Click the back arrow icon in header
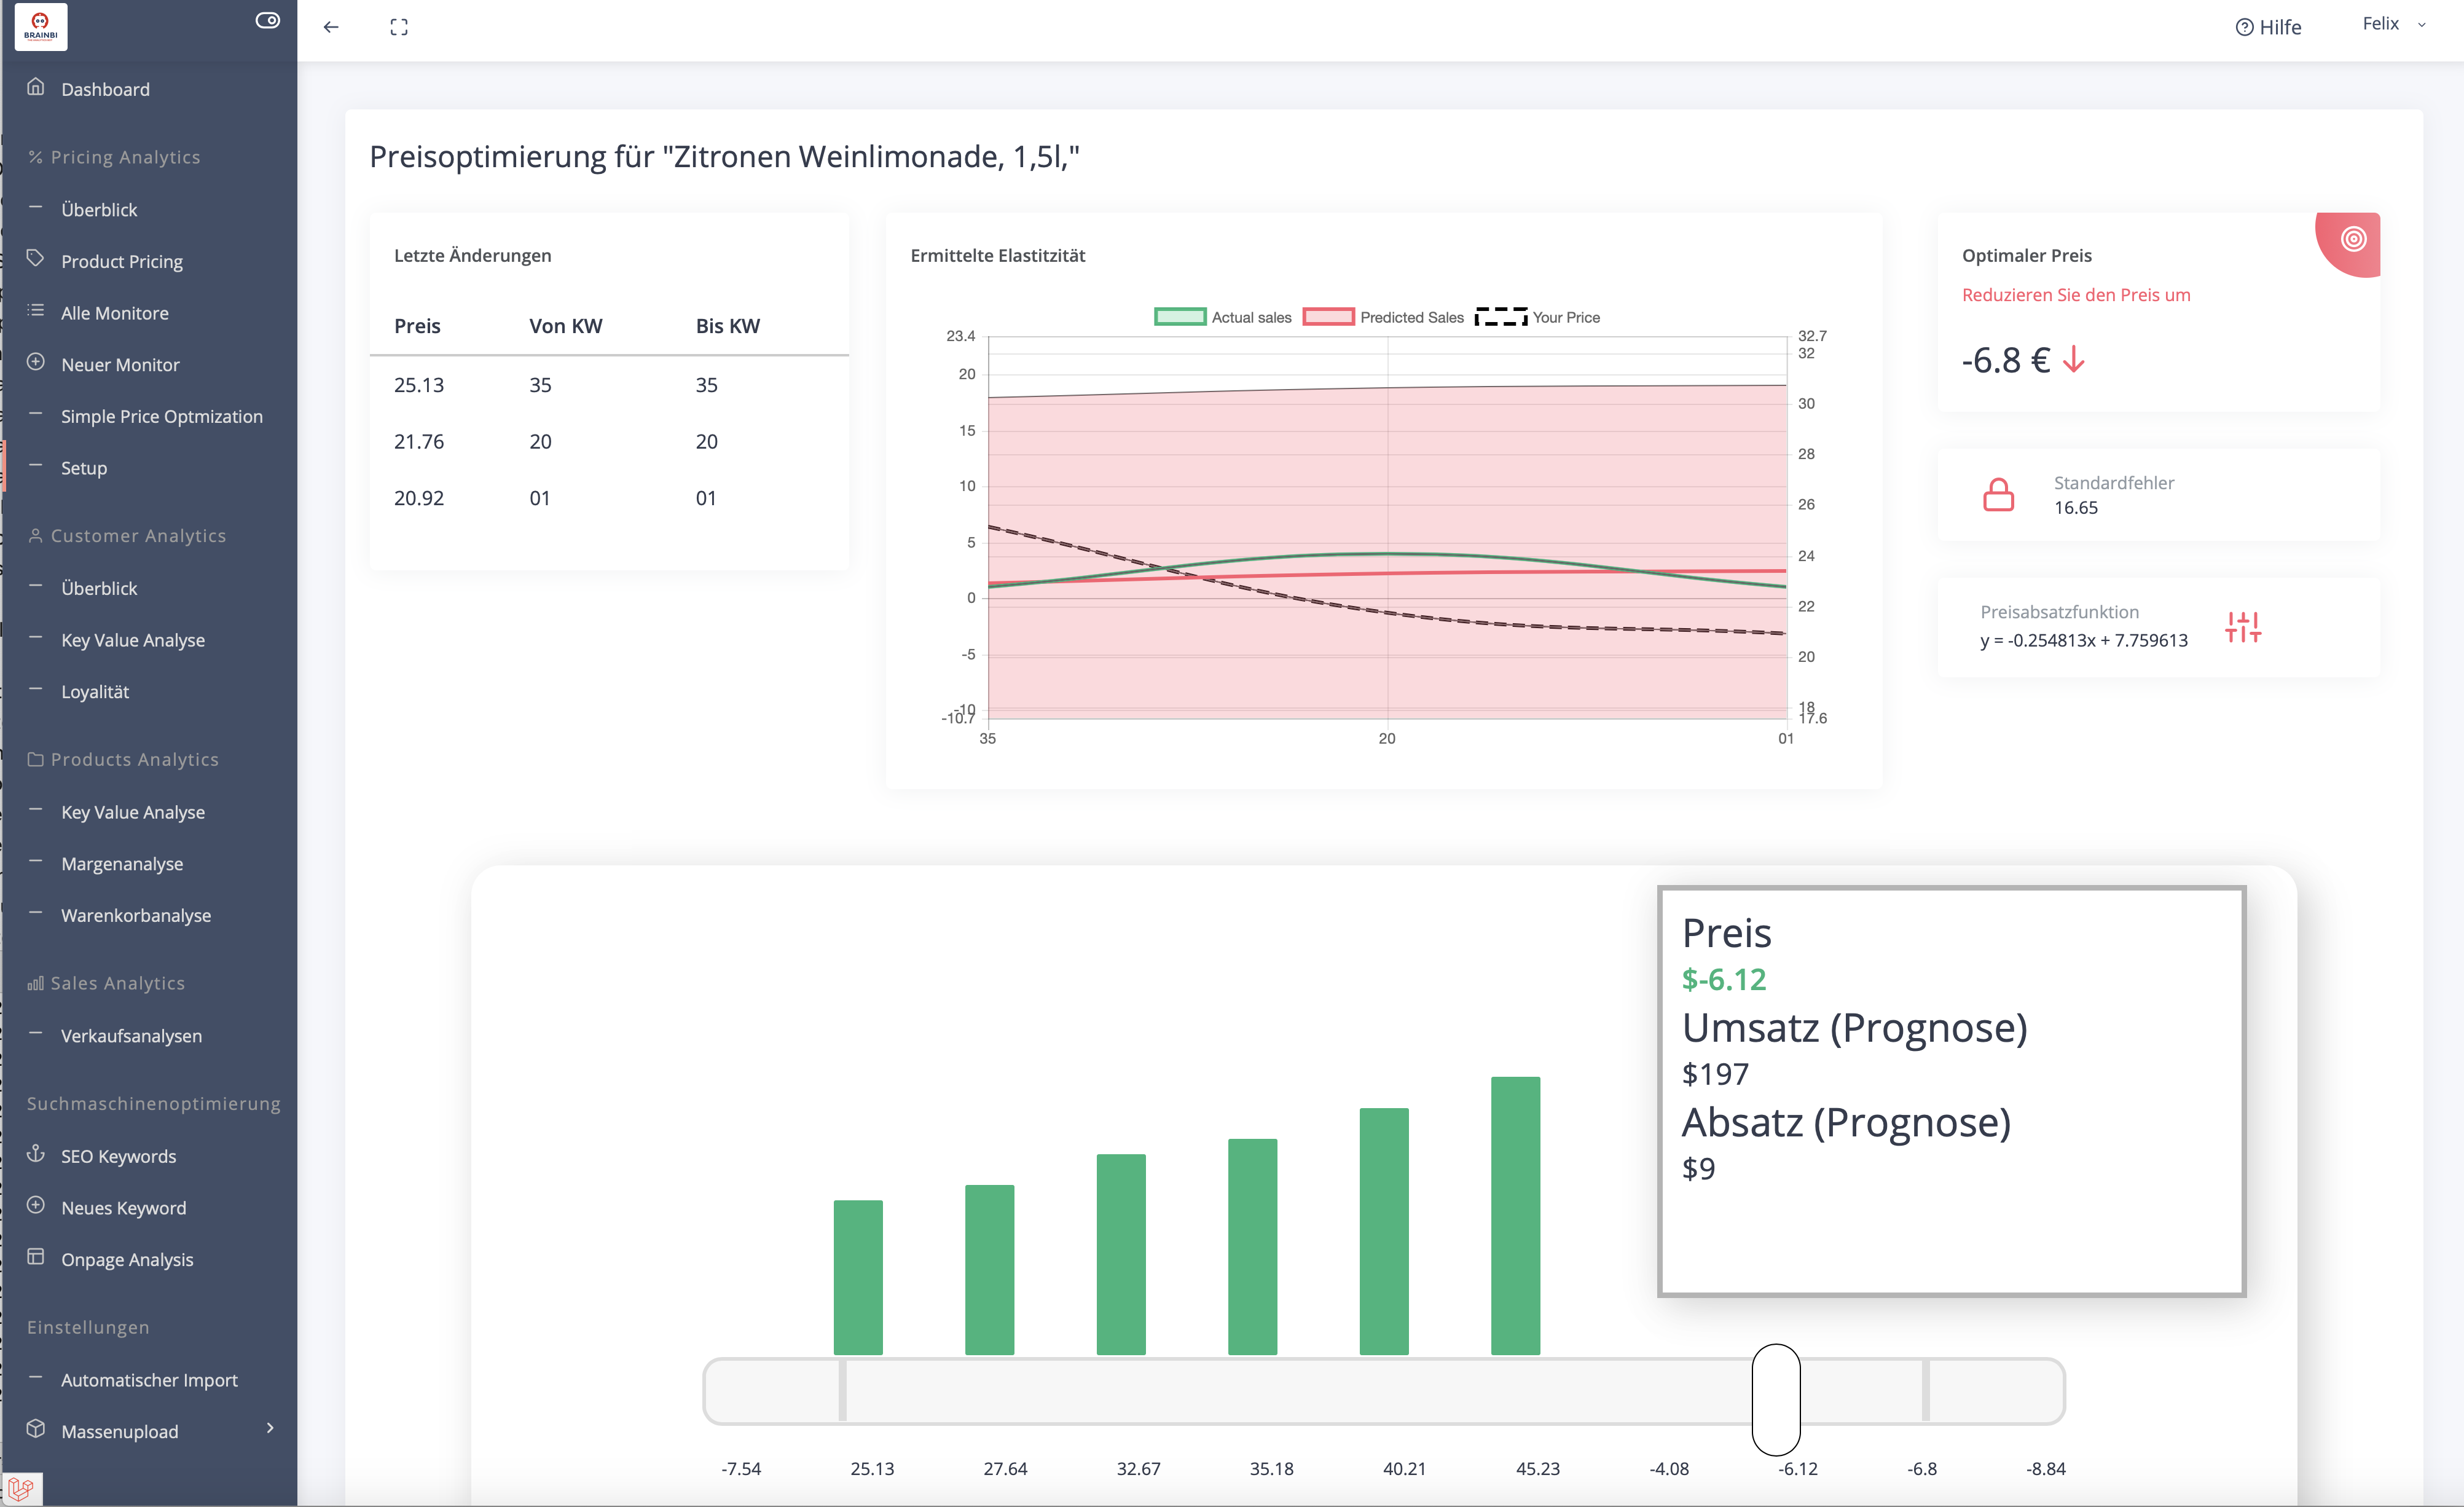The image size is (2464, 1507). pyautogui.click(x=331, y=27)
